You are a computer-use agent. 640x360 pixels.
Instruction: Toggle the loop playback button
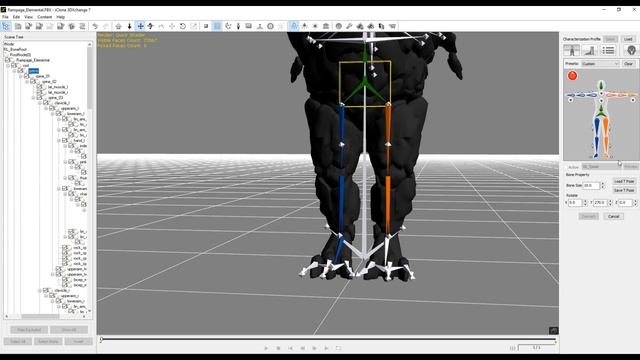(338, 348)
